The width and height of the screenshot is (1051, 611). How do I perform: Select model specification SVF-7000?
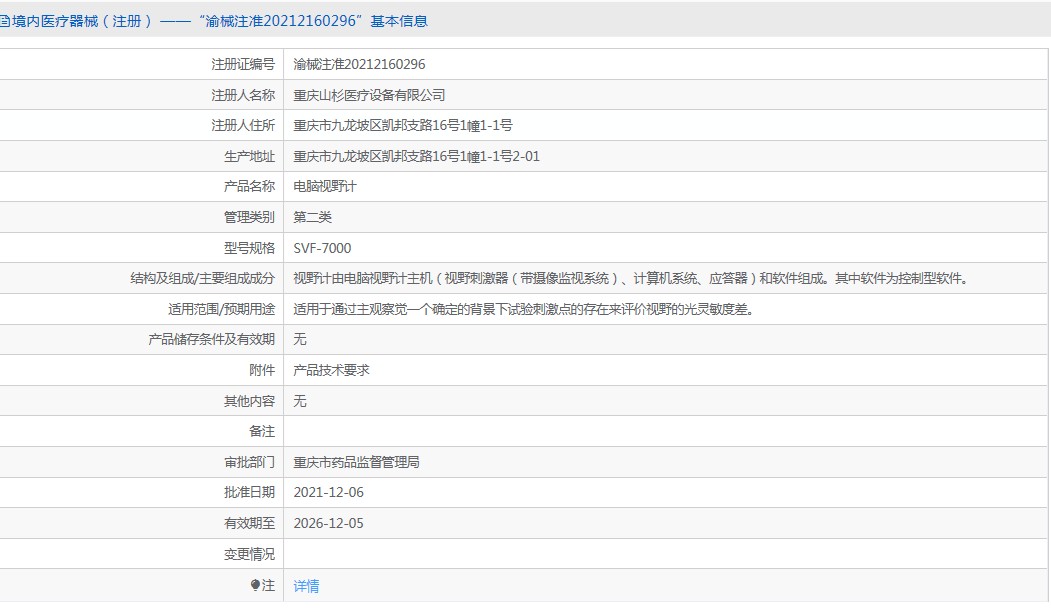[x=322, y=248]
